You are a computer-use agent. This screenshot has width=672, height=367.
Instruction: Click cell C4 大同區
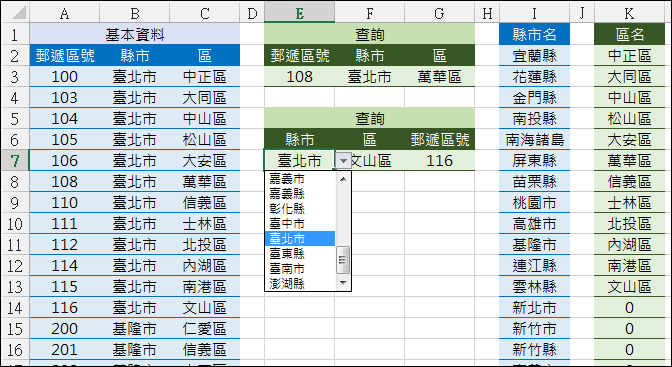[204, 97]
